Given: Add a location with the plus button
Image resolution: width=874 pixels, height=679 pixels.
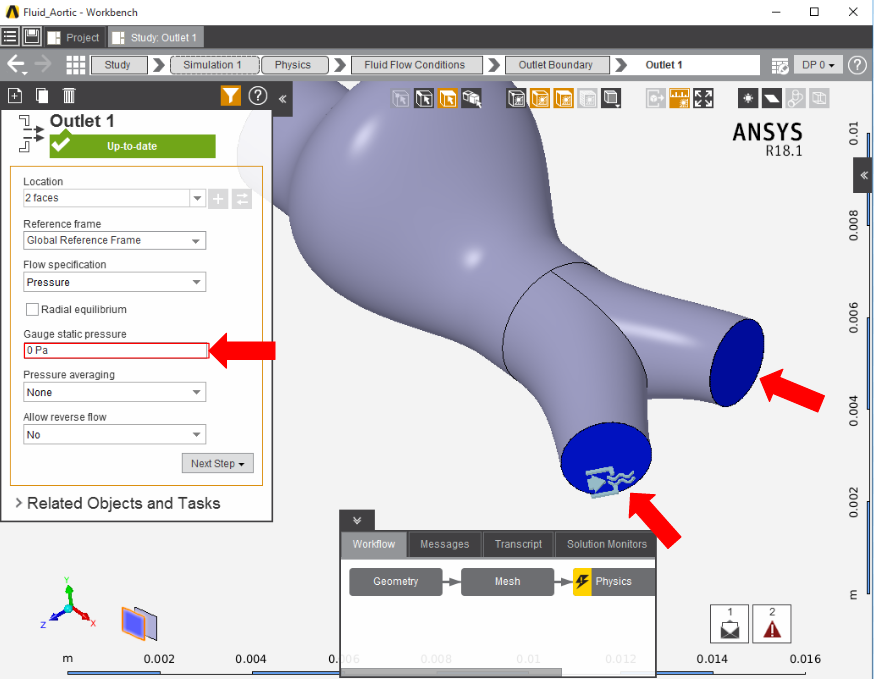Looking at the screenshot, I should 218,199.
